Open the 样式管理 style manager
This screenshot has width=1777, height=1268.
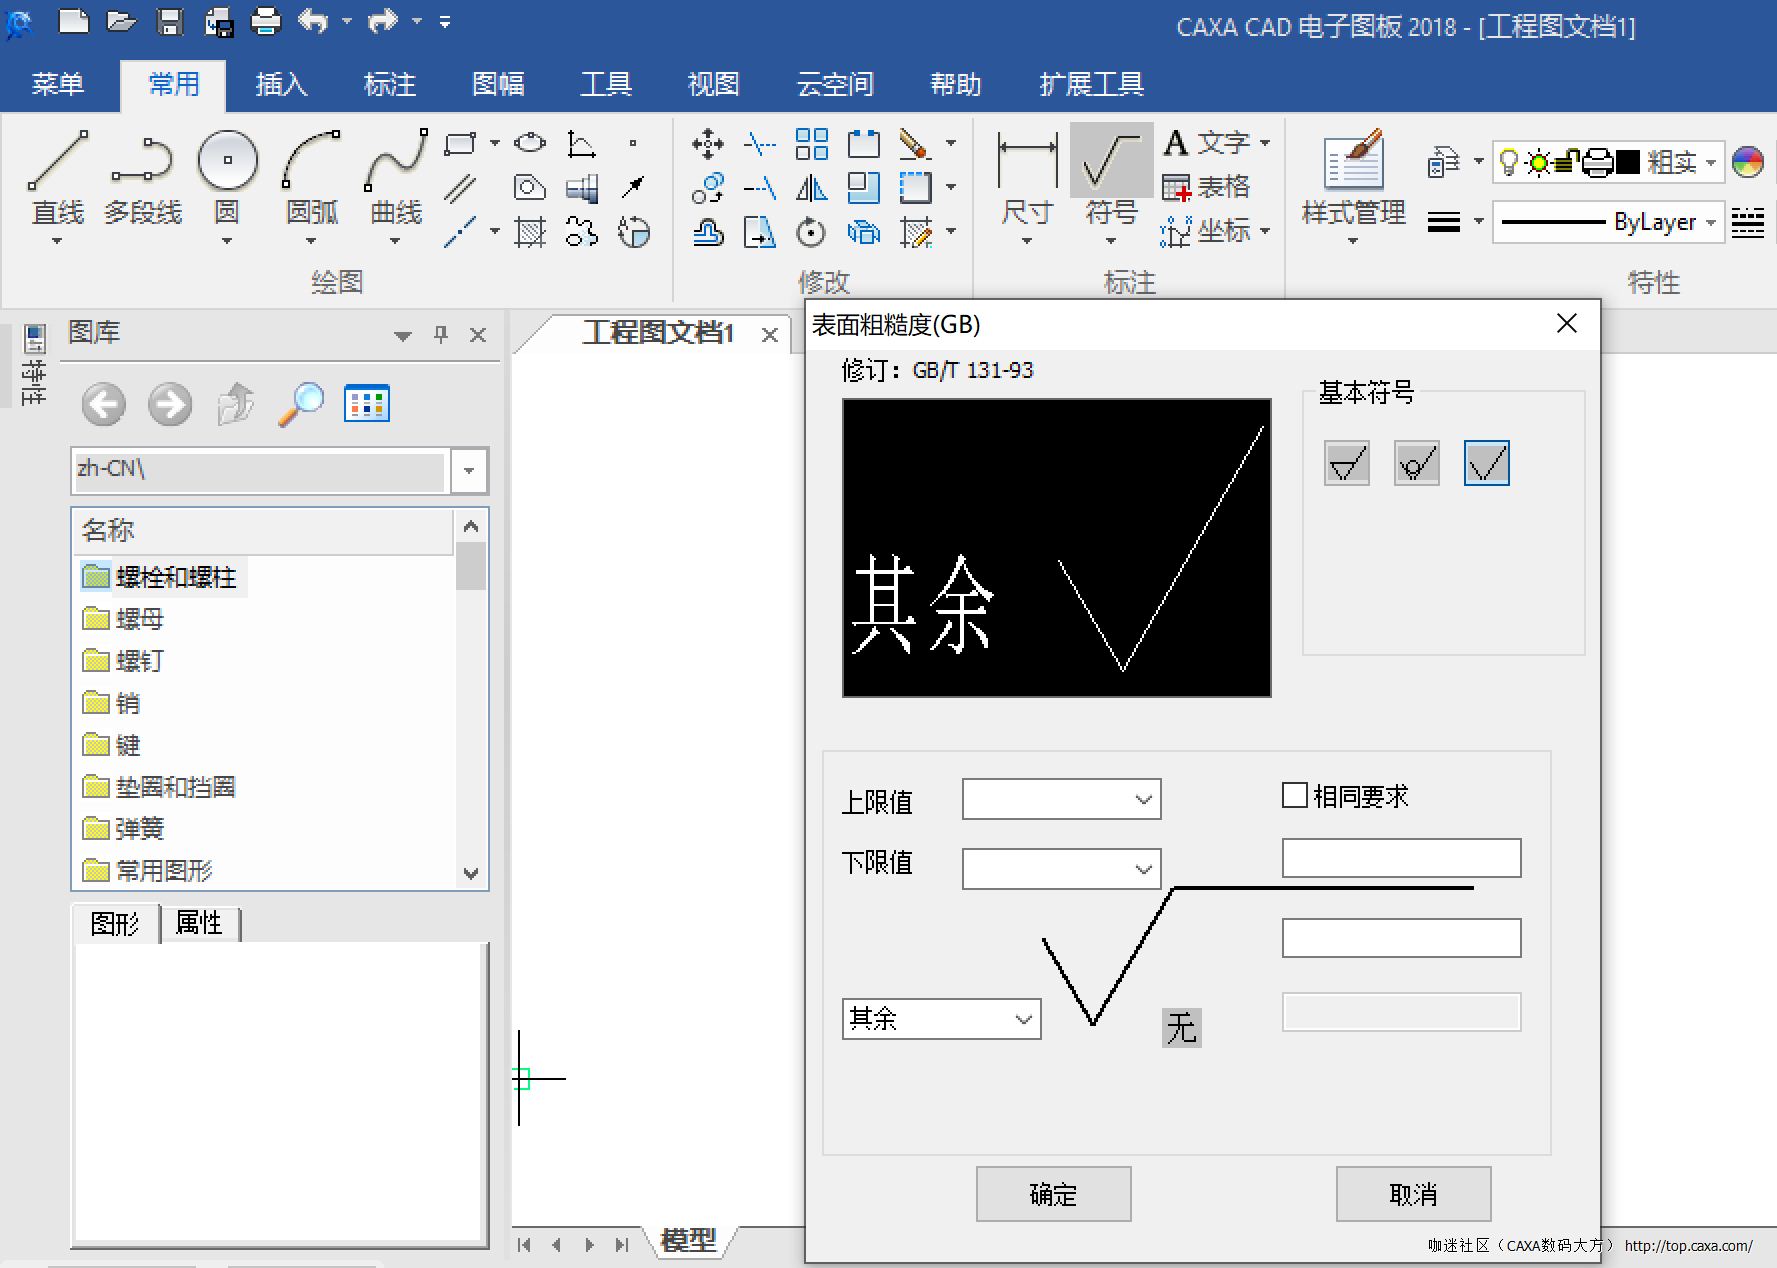coord(1353,162)
